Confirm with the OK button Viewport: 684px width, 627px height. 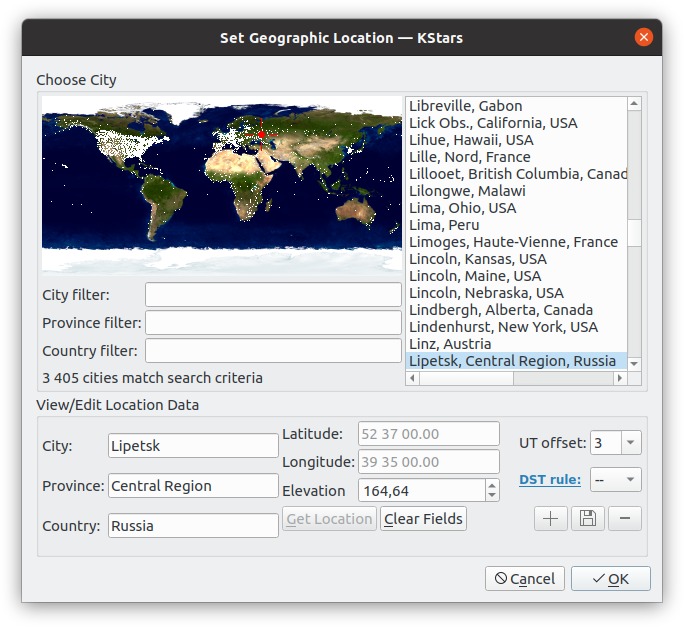[x=610, y=579]
